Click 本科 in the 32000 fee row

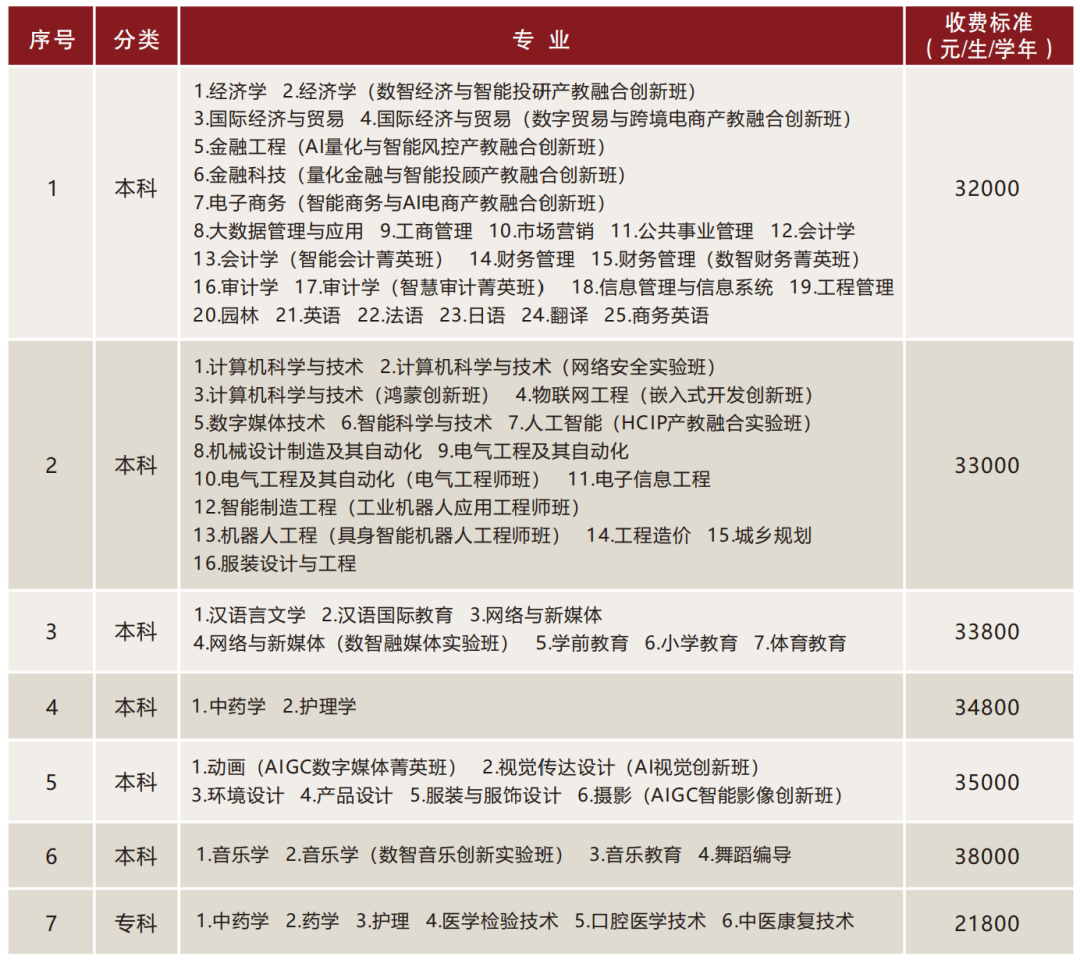coord(136,188)
